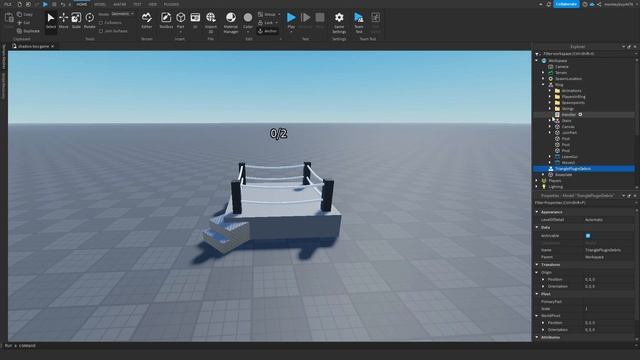
Task: Open the Color dropdown arrow
Action: (x=248, y=32)
